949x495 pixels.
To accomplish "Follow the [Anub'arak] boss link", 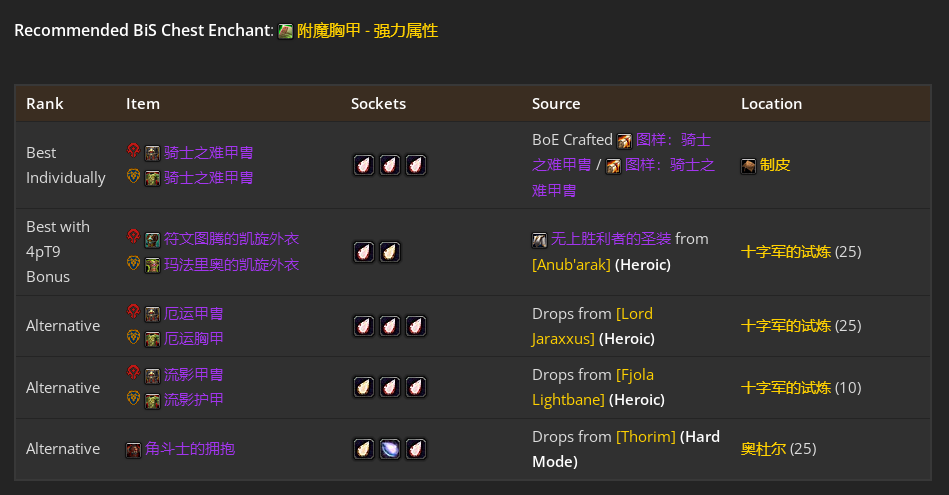I will point(571,264).
